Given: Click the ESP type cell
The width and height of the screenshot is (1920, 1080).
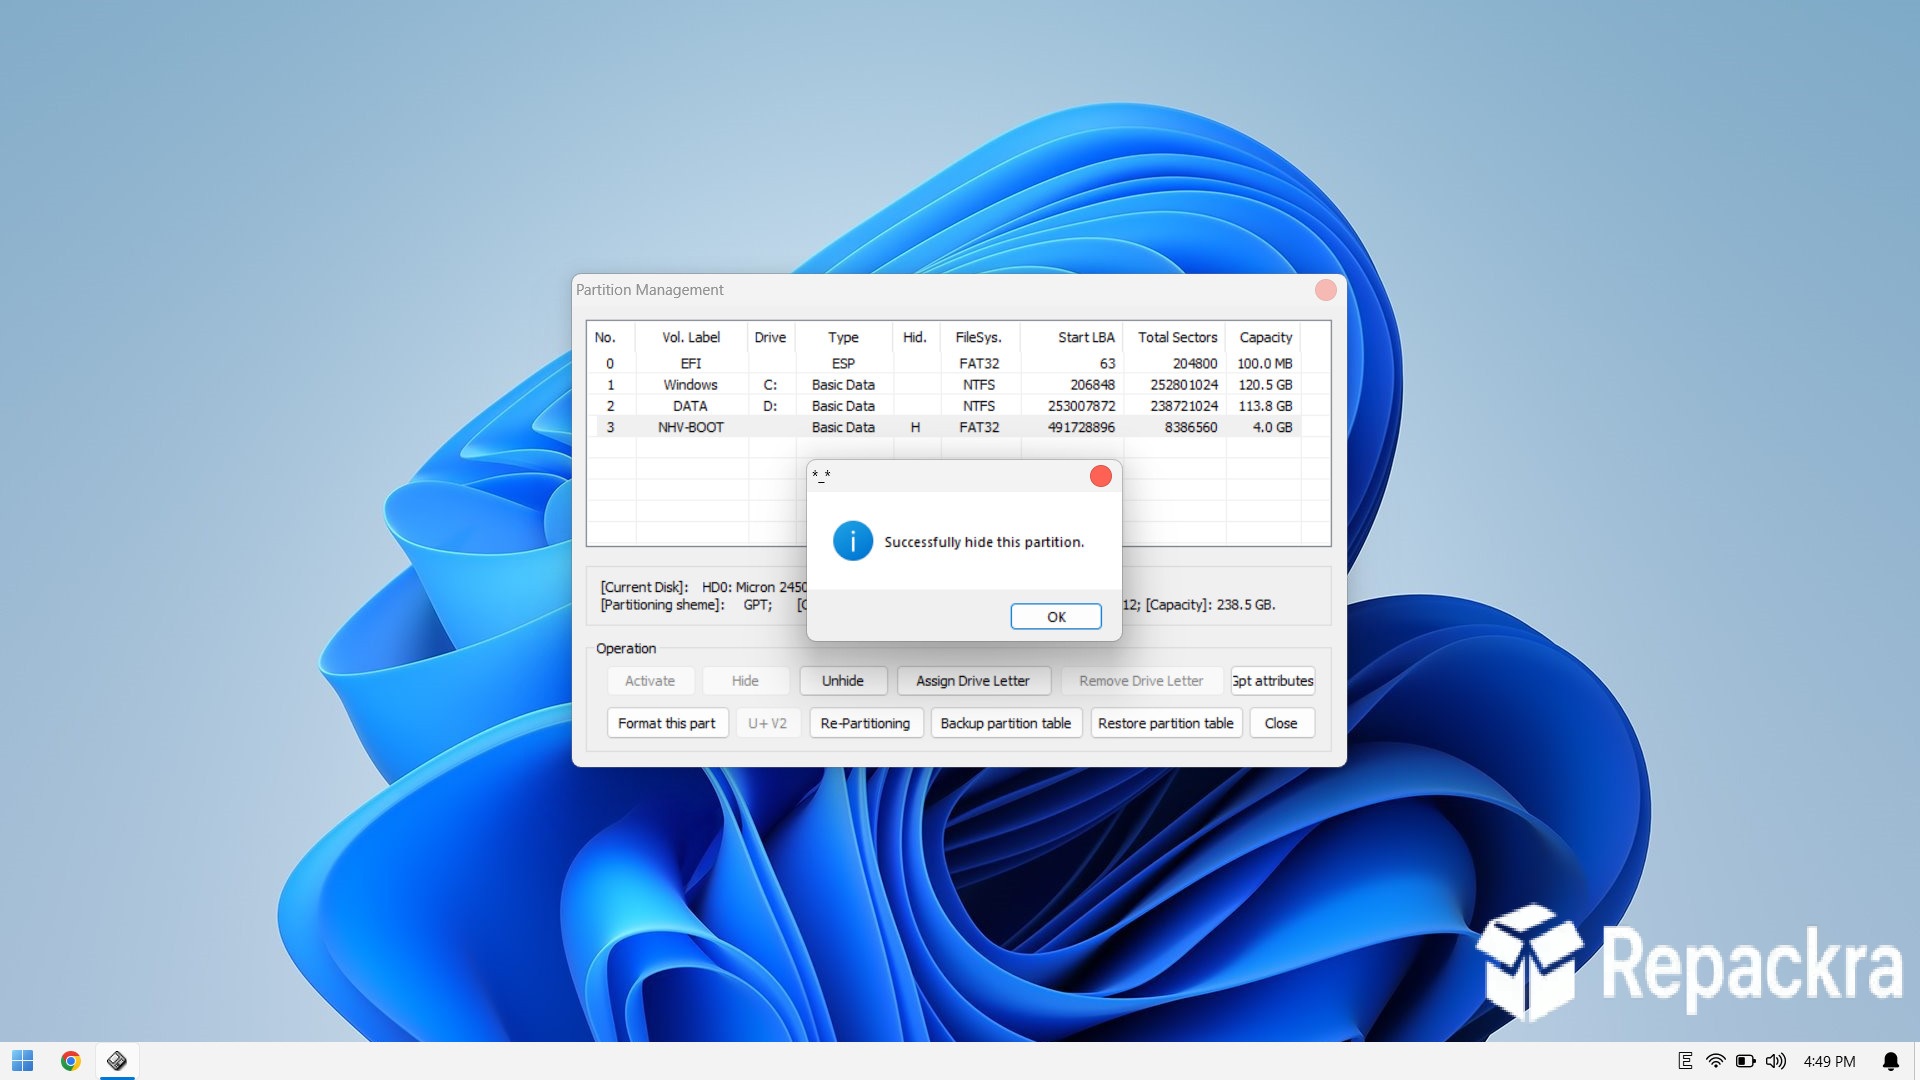Looking at the screenshot, I should [843, 364].
